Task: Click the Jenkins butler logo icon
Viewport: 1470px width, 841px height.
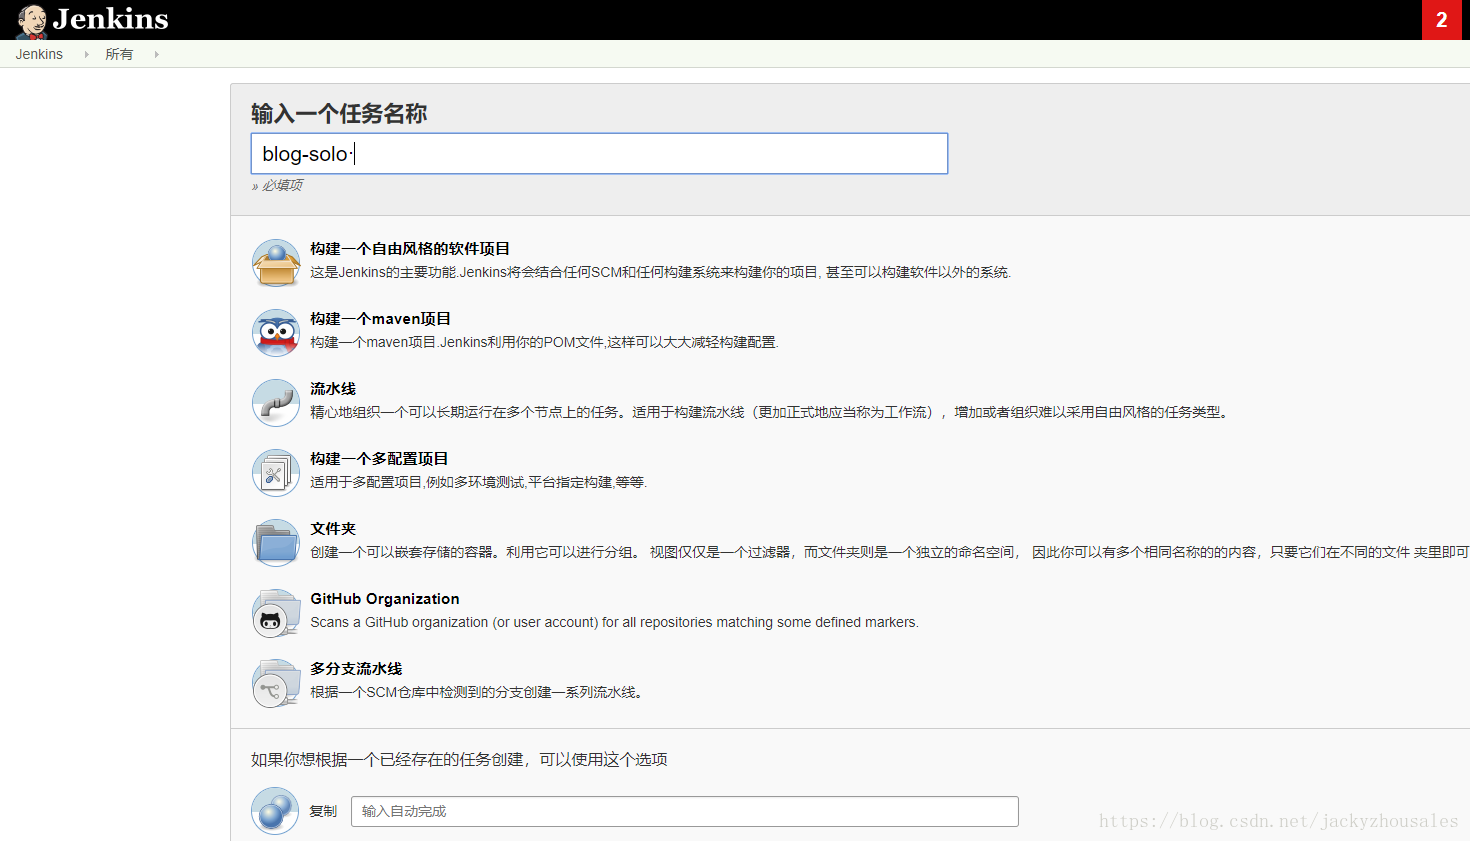Action: tap(32, 21)
